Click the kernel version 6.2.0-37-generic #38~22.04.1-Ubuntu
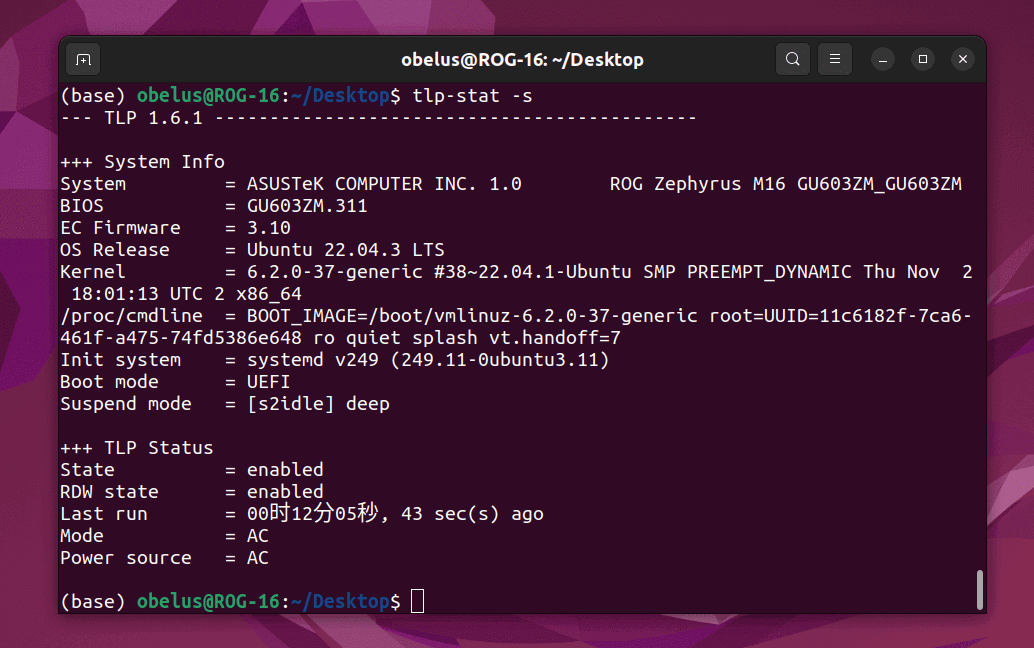The image size is (1034, 648). pyautogui.click(x=439, y=272)
